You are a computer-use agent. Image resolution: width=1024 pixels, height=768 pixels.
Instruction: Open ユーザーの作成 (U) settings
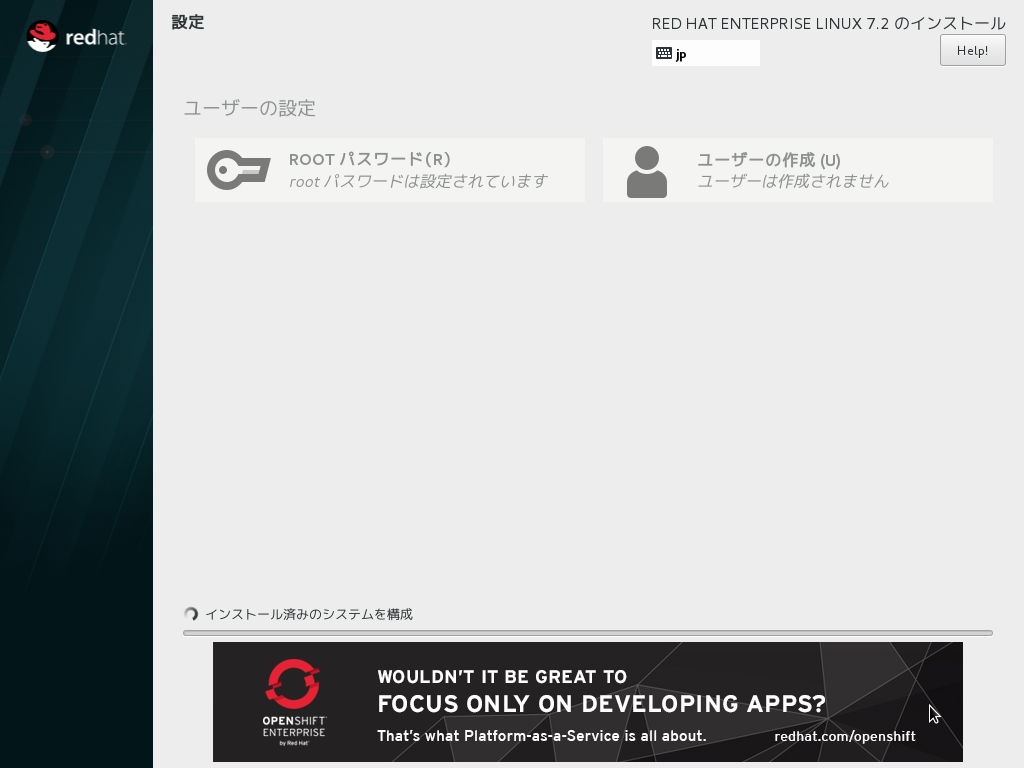coord(797,170)
